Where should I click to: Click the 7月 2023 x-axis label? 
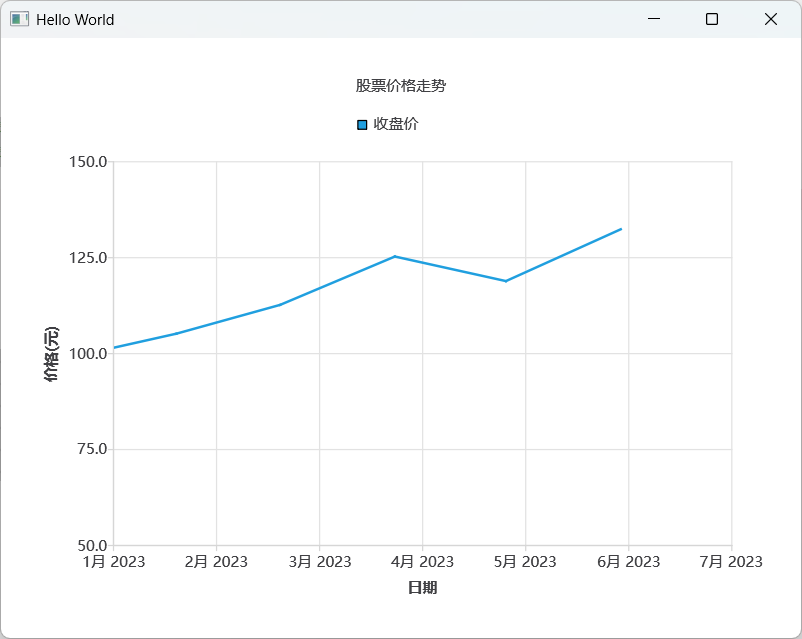point(731,562)
